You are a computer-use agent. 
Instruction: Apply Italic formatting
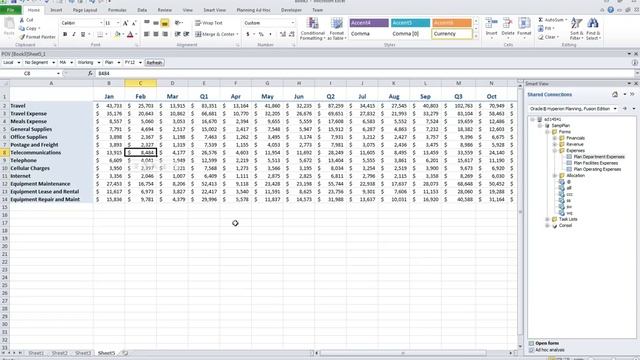(74, 35)
